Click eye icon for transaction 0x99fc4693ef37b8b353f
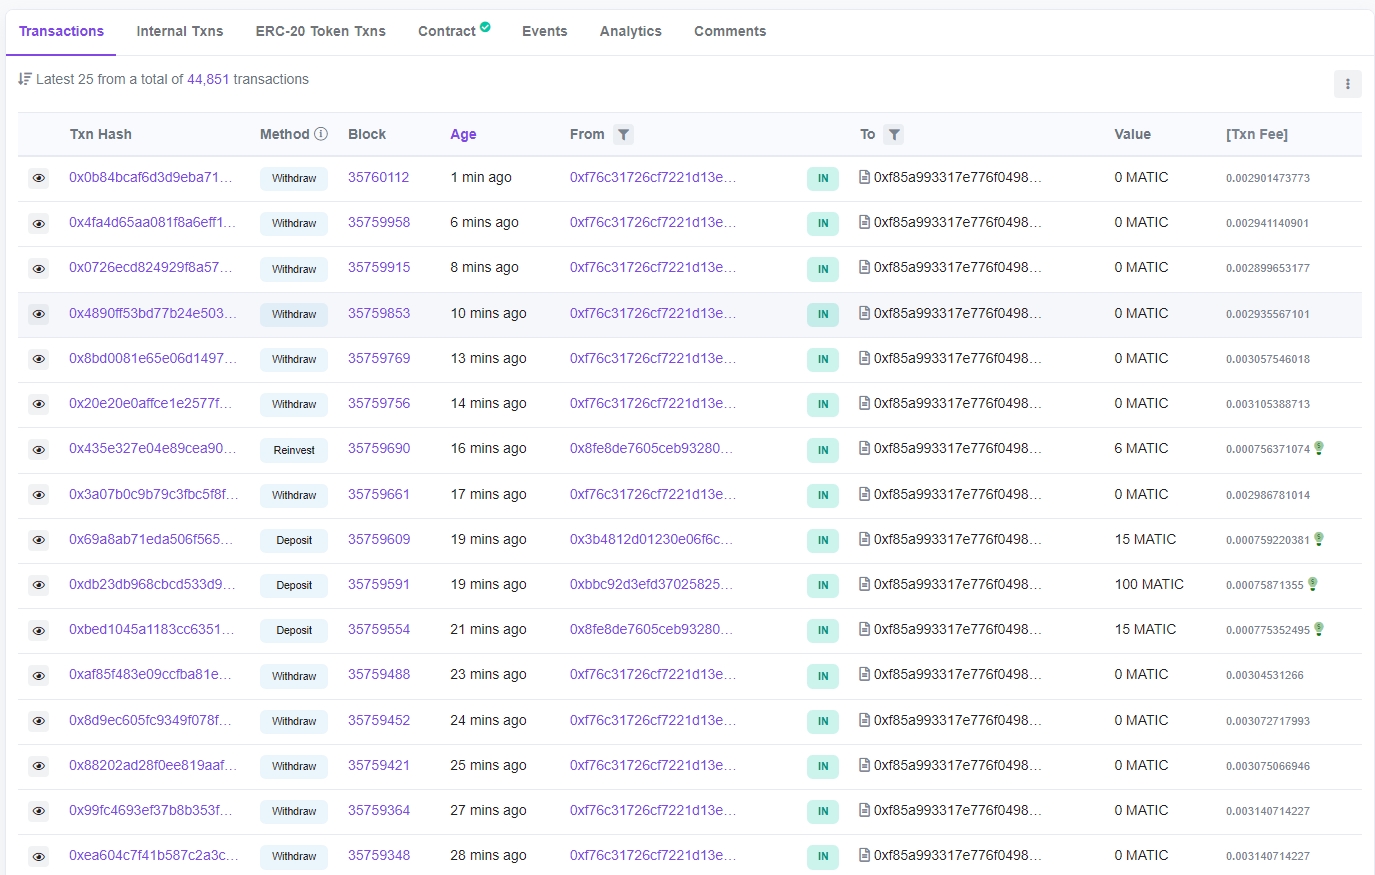This screenshot has width=1375, height=875. point(38,811)
